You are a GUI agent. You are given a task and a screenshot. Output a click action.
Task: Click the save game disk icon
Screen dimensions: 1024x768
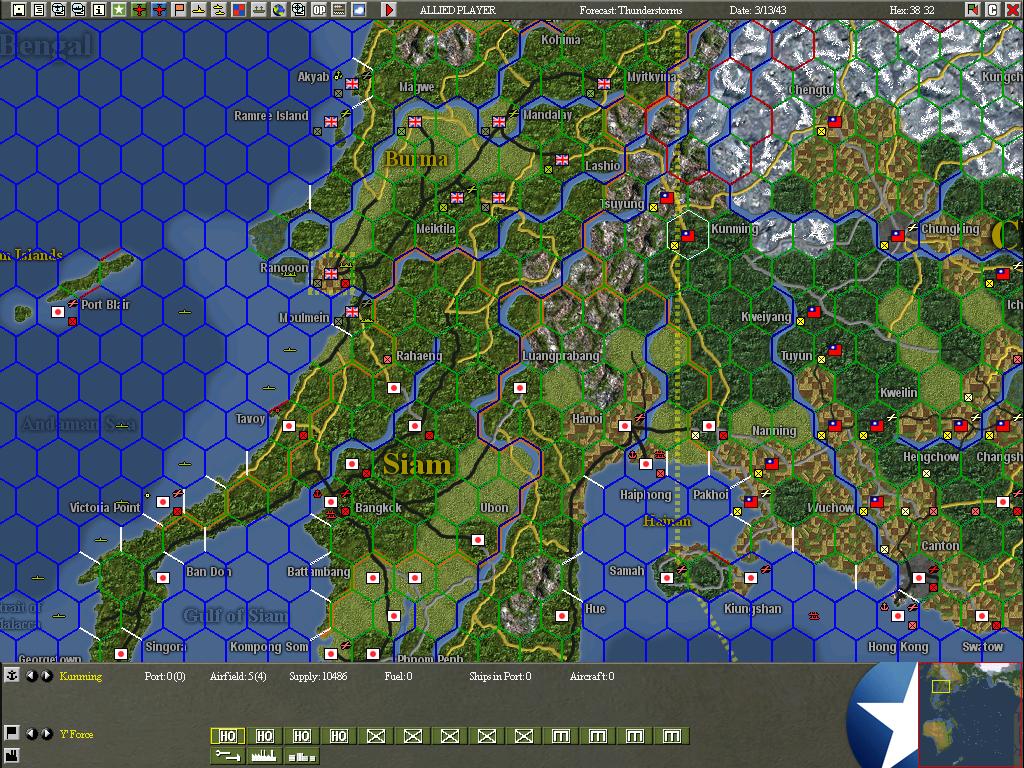[19, 9]
